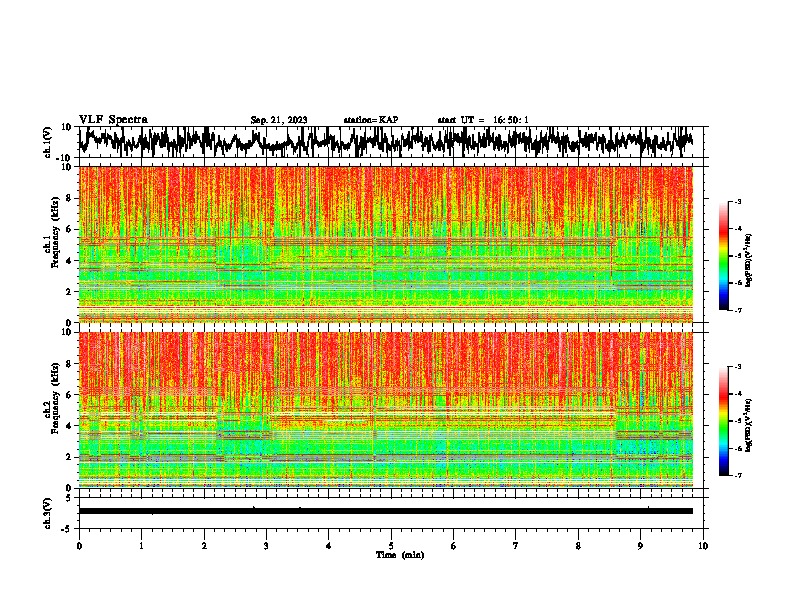Click the "VLF Spectra" plot title

113,120
